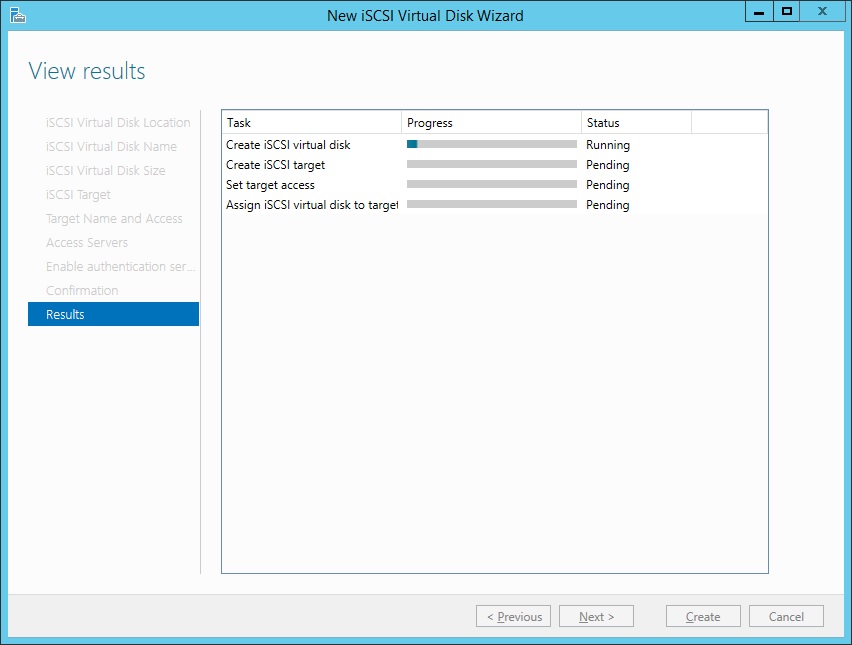Screen dimensions: 852x645
Task: Minimize the wizard window
Action: tap(759, 12)
